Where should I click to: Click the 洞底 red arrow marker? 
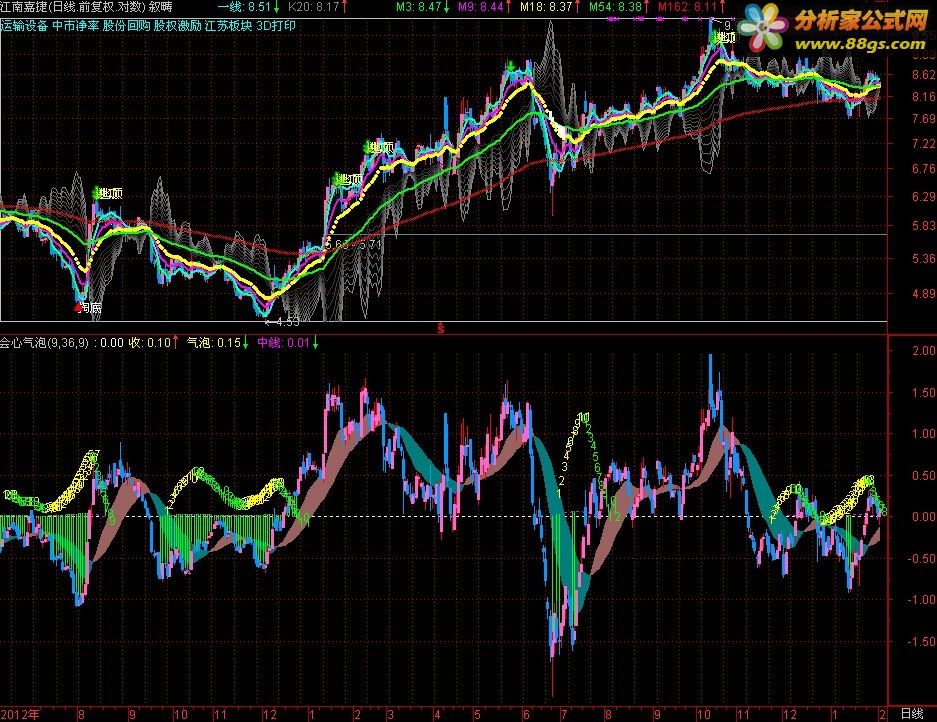78,307
